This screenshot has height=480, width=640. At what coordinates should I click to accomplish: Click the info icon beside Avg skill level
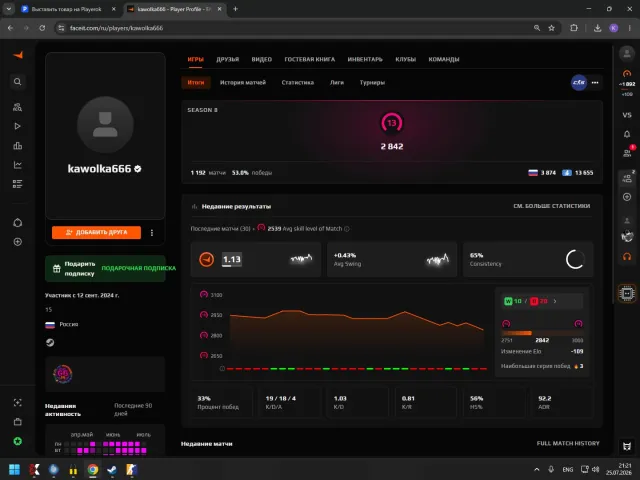[347, 229]
